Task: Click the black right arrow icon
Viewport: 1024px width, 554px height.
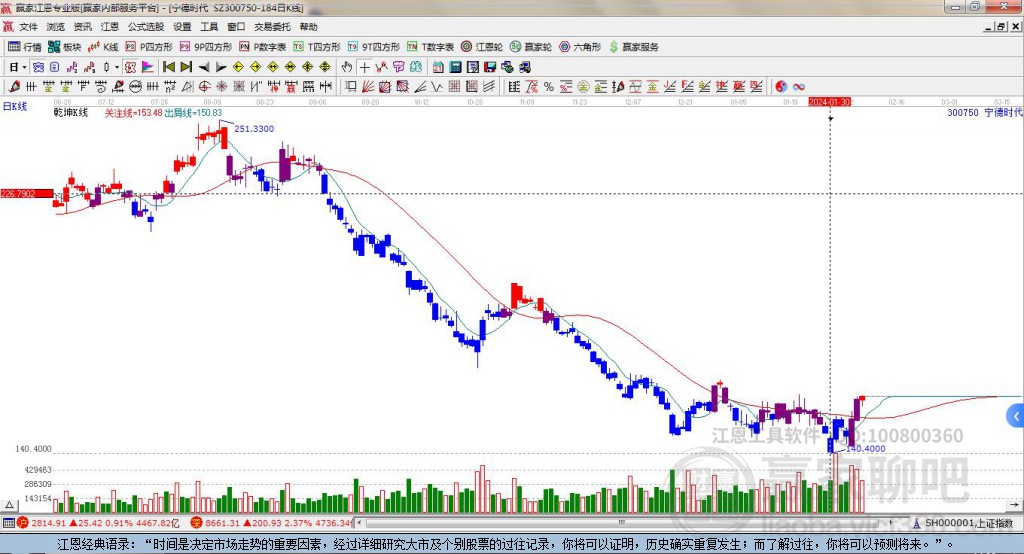Action: point(221,67)
